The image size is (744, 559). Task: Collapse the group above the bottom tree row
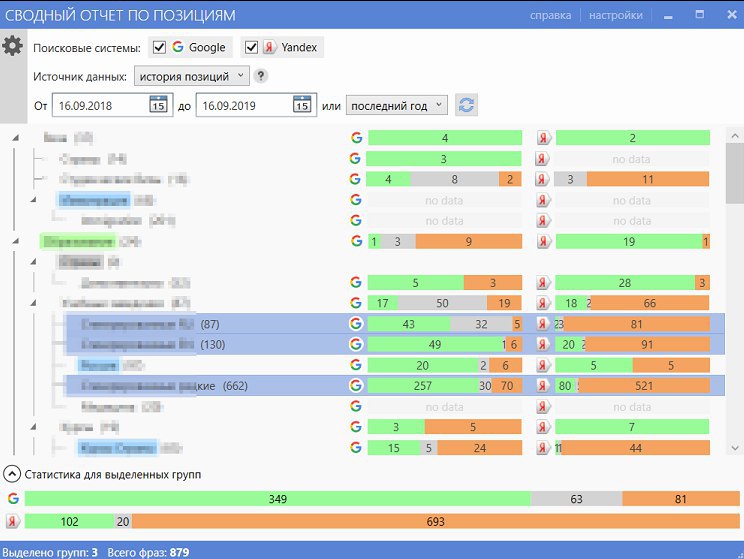[x=33, y=427]
